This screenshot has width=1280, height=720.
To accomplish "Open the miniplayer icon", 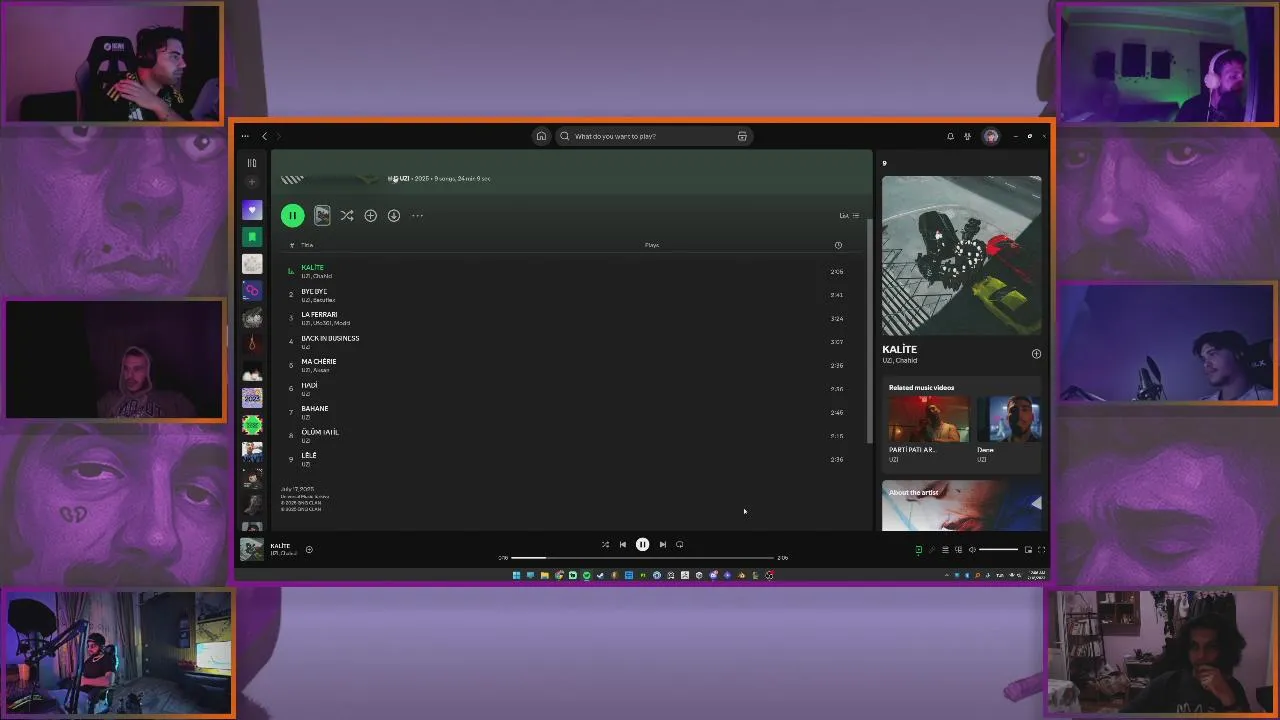I will [x=1028, y=550].
